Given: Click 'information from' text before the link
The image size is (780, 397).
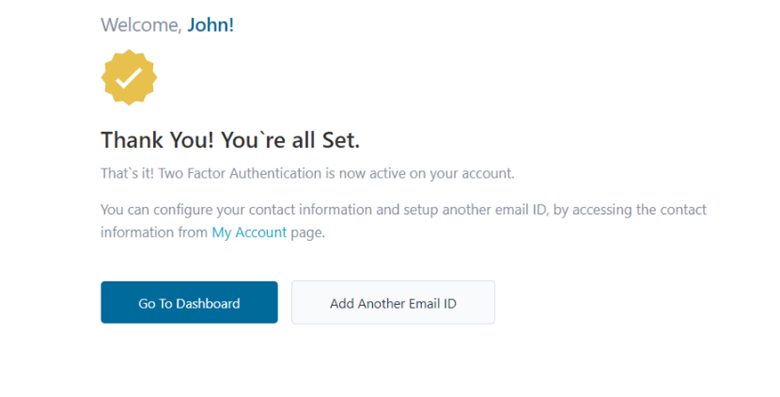Looking at the screenshot, I should pos(154,232).
